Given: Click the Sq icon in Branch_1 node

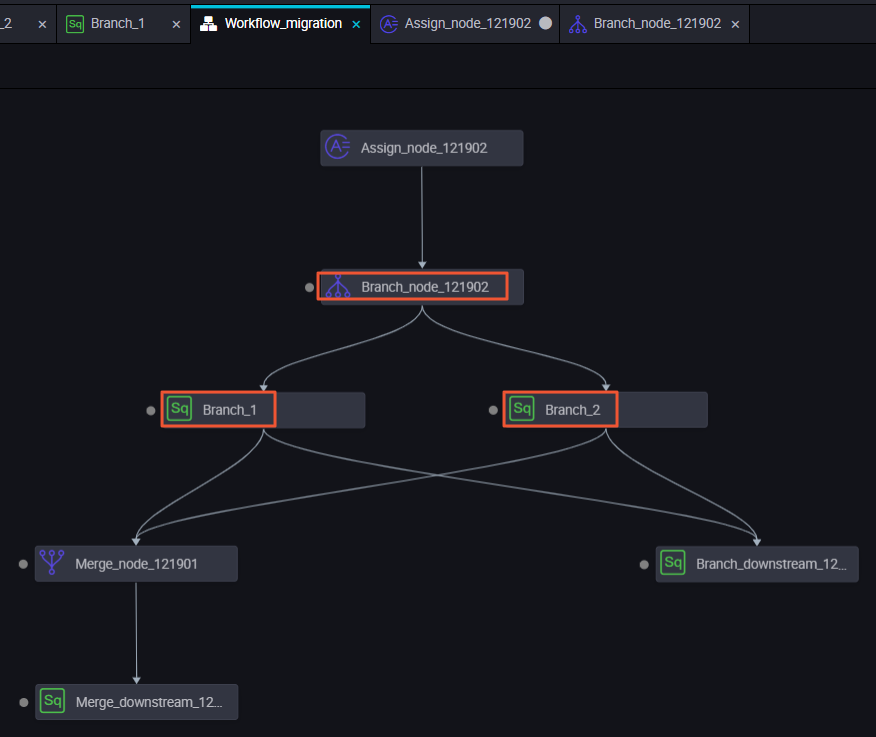Looking at the screenshot, I should tap(179, 409).
